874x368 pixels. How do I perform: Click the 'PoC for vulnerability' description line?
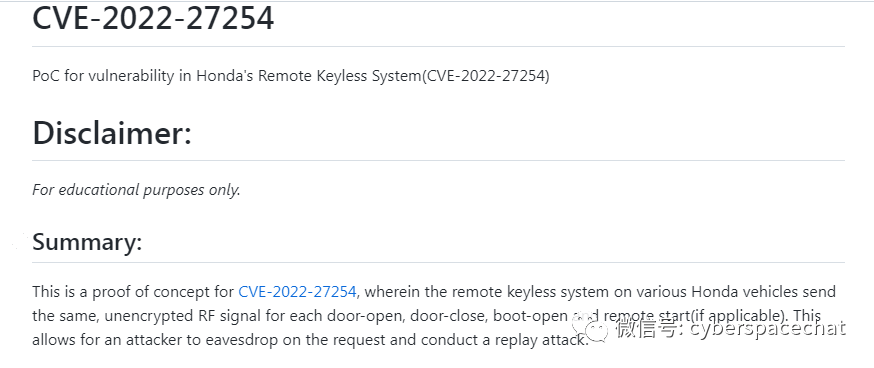[x=291, y=76]
